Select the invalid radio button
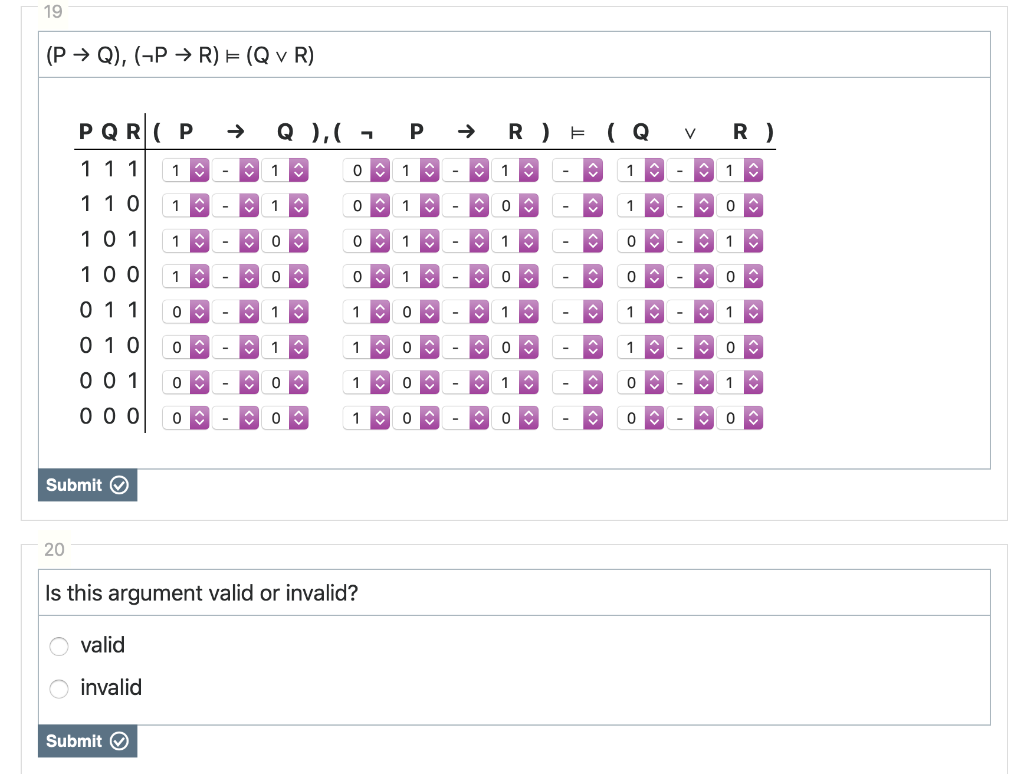This screenshot has height=774, width=1024. coord(58,689)
